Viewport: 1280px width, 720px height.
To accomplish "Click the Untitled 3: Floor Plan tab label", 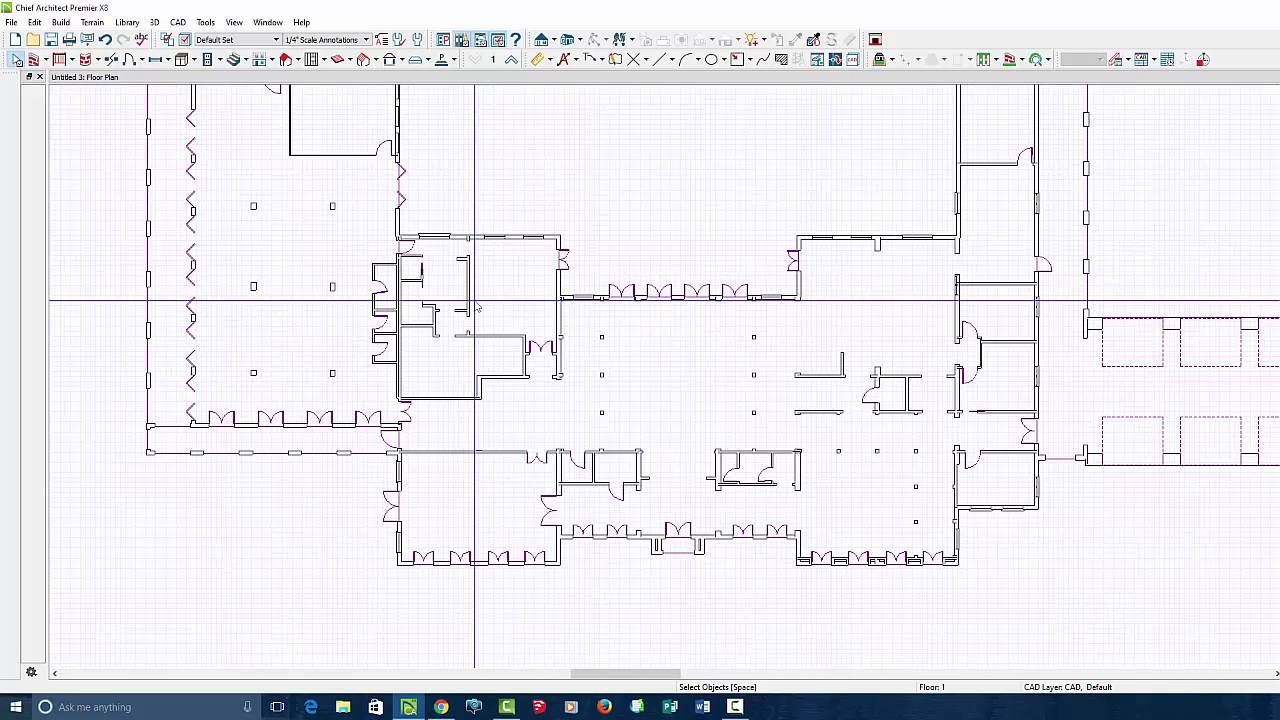I will tap(85, 77).
